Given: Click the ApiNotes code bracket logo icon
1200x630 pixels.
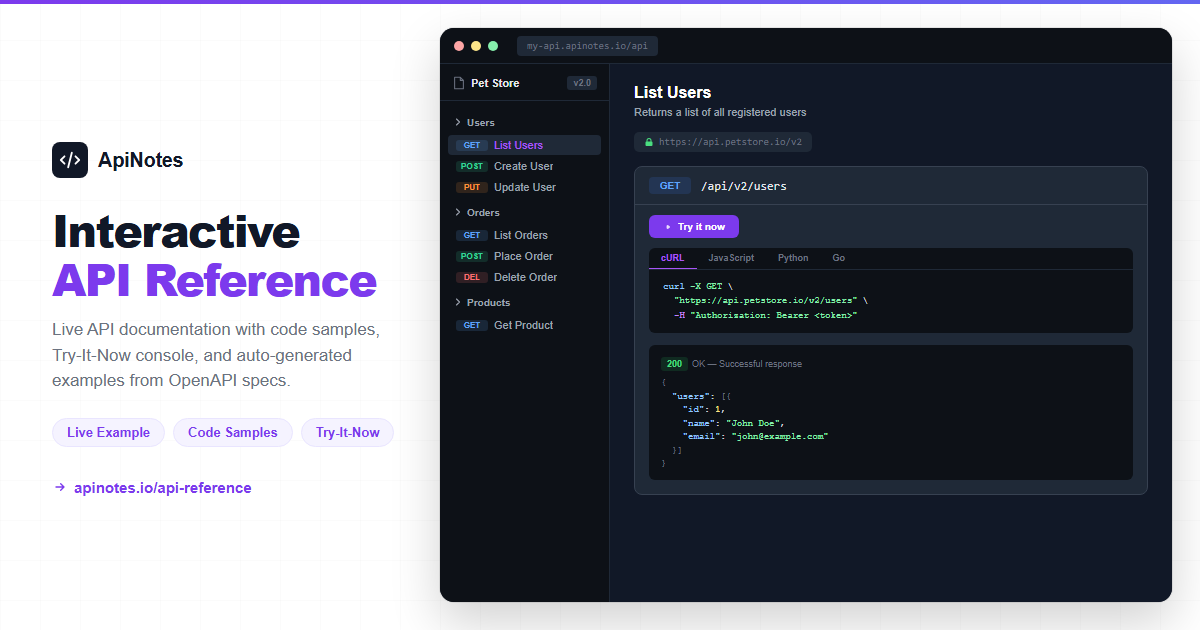Looking at the screenshot, I should (x=70, y=160).
